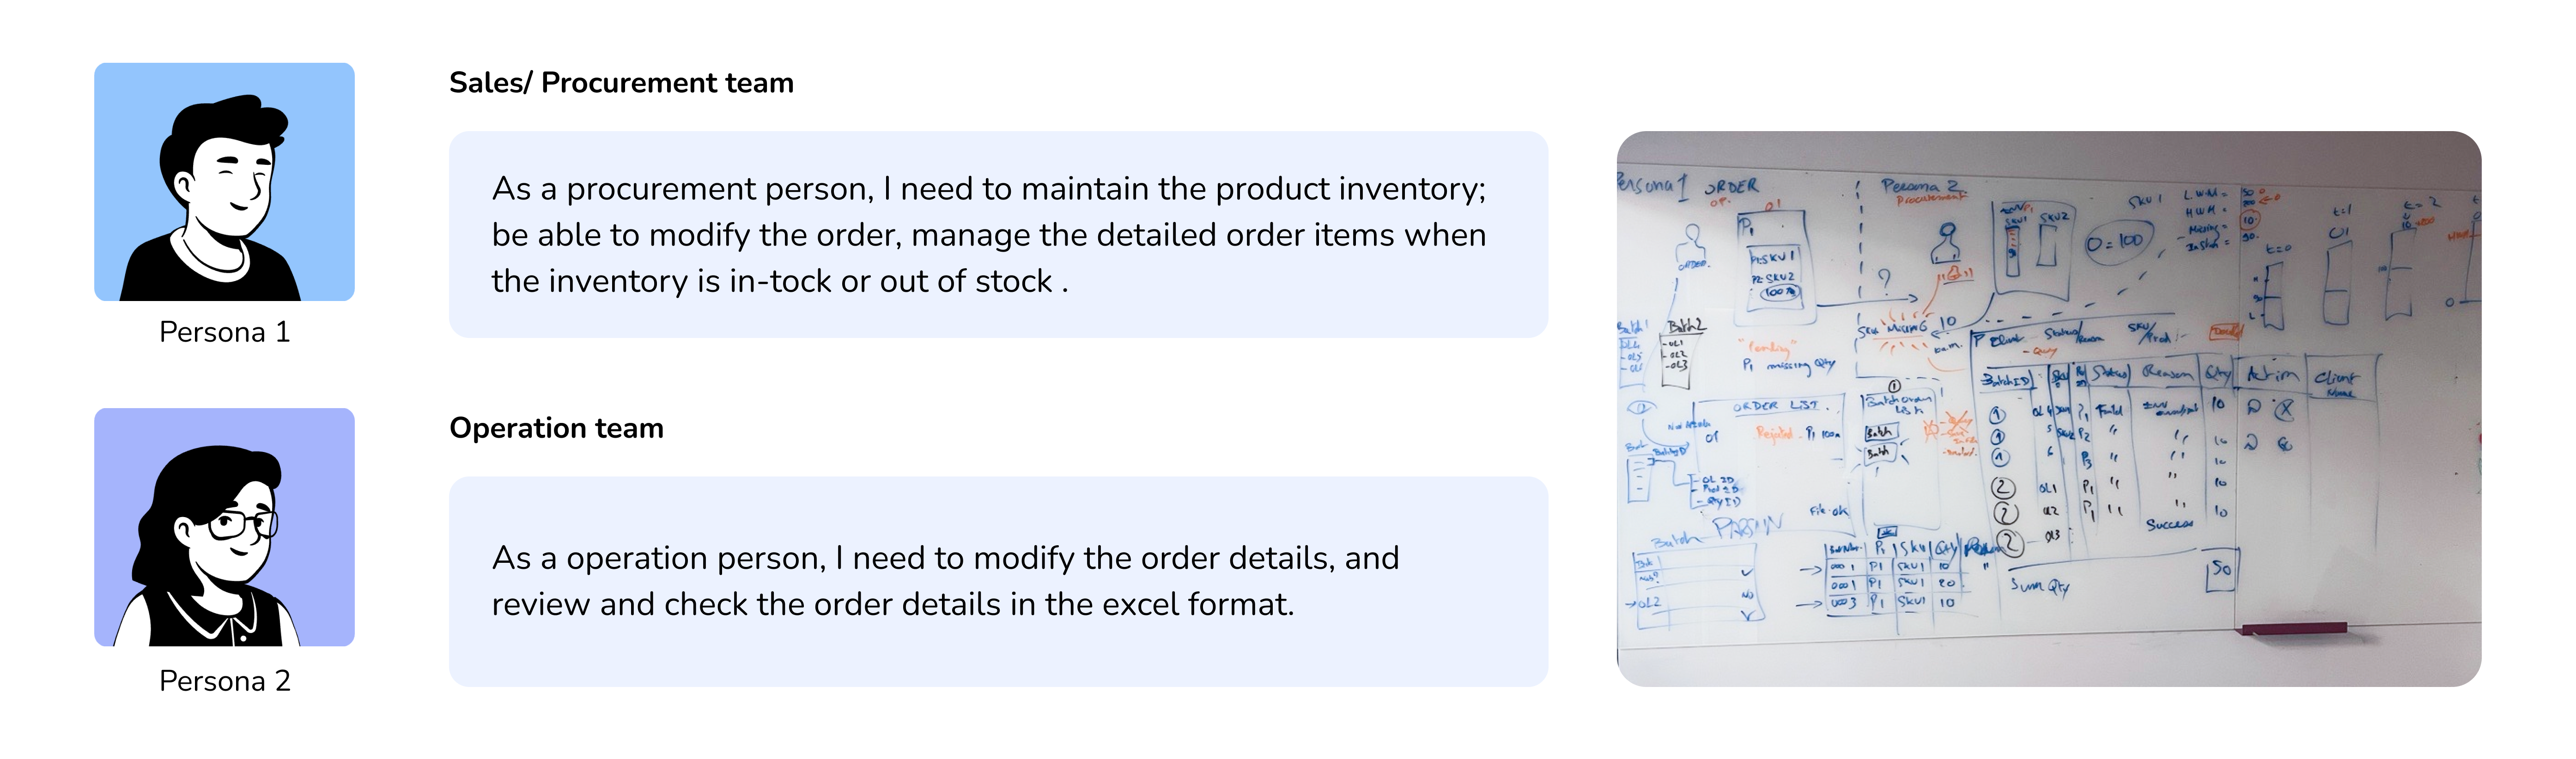Click the circled O=100 whiteboard note

[x=2115, y=242]
